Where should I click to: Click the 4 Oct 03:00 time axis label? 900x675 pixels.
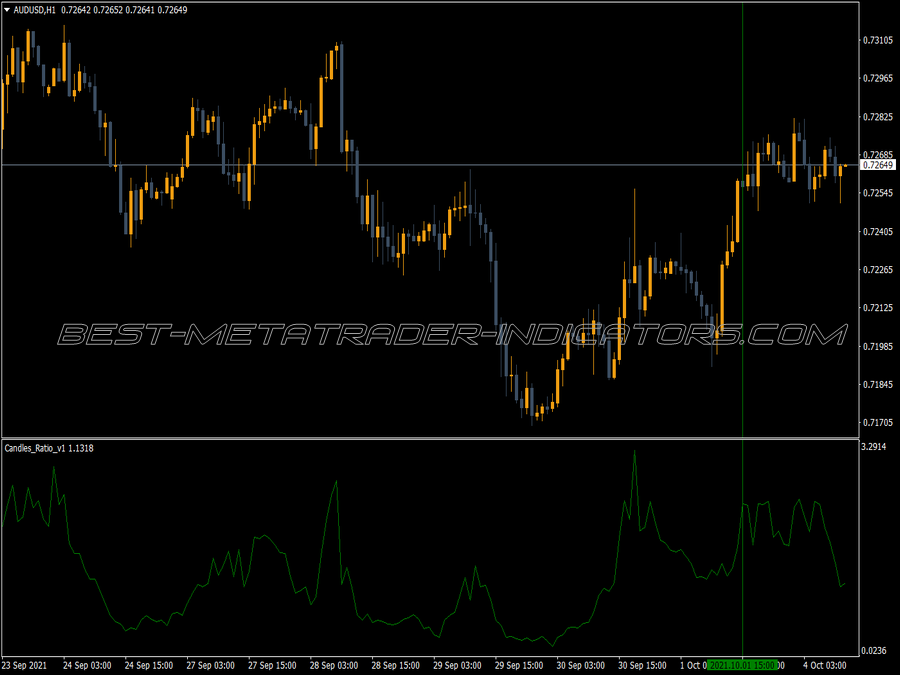coord(824,665)
